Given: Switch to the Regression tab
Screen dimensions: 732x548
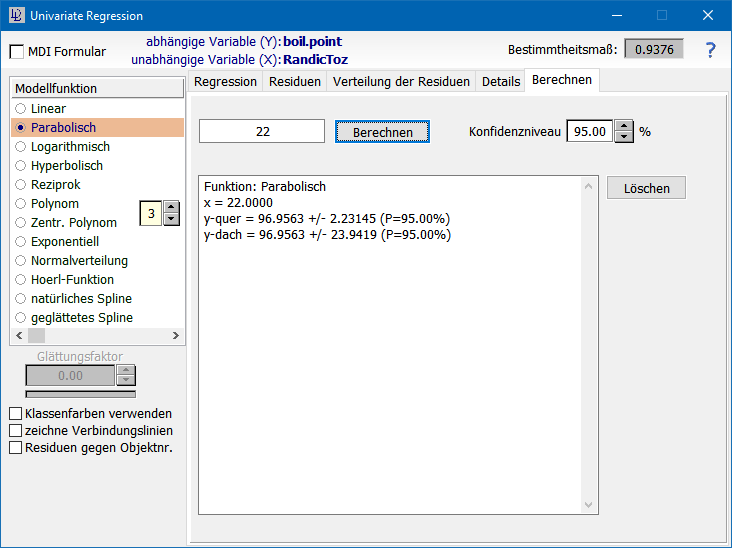Looking at the screenshot, I should [x=225, y=82].
